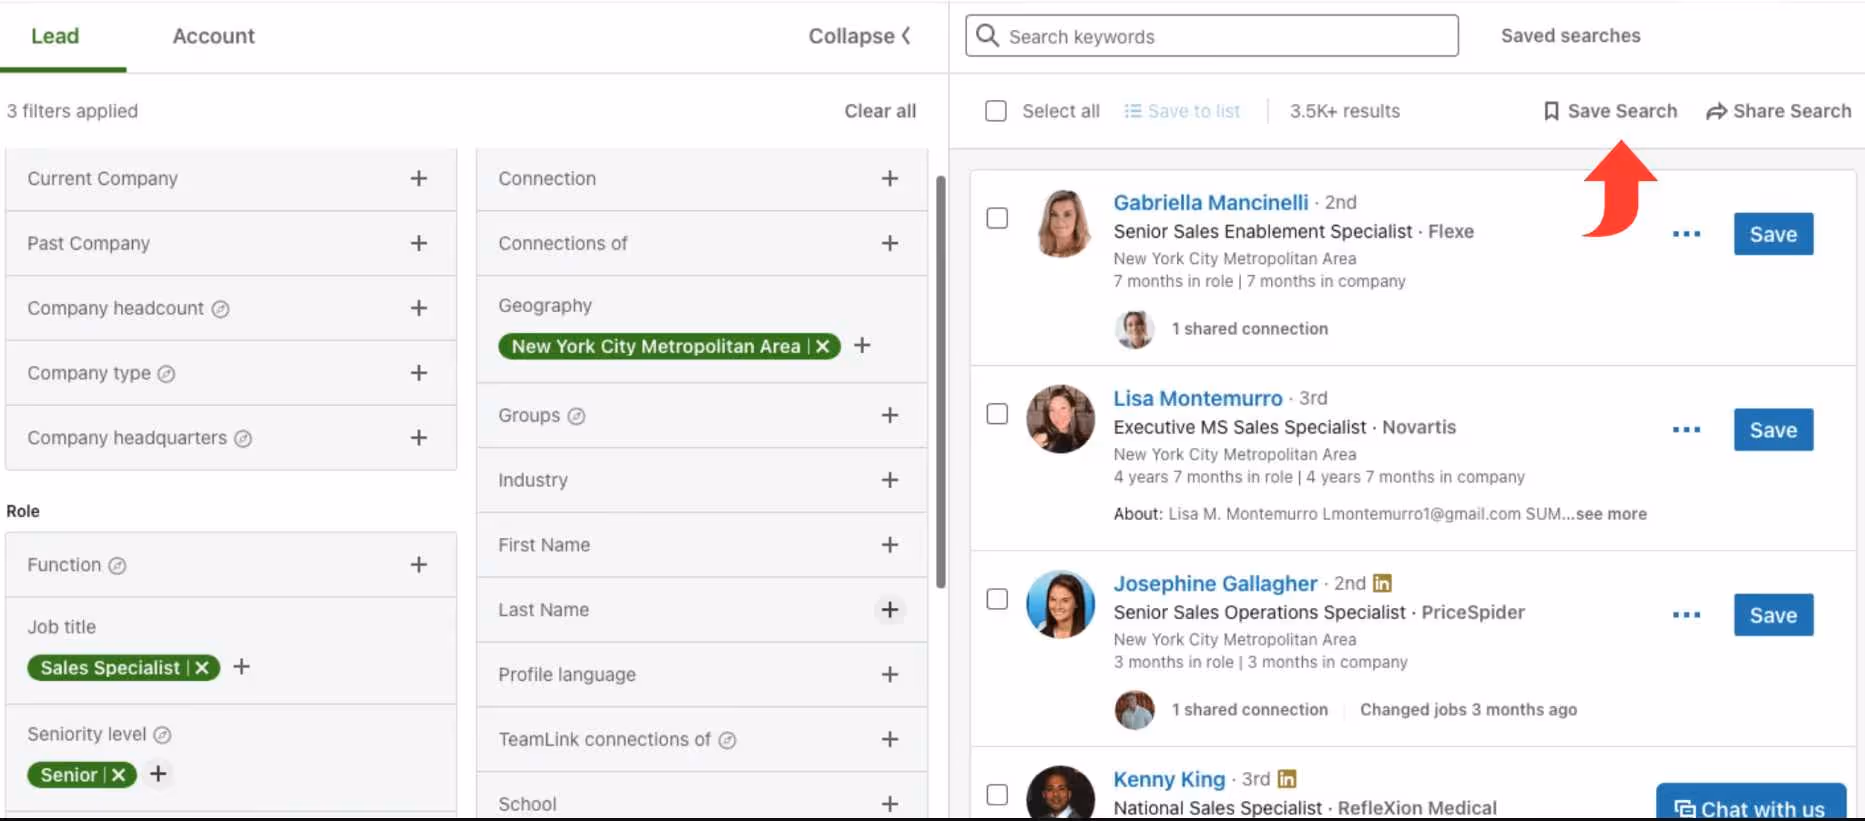
Task: Add an Industry filter
Action: [890, 480]
